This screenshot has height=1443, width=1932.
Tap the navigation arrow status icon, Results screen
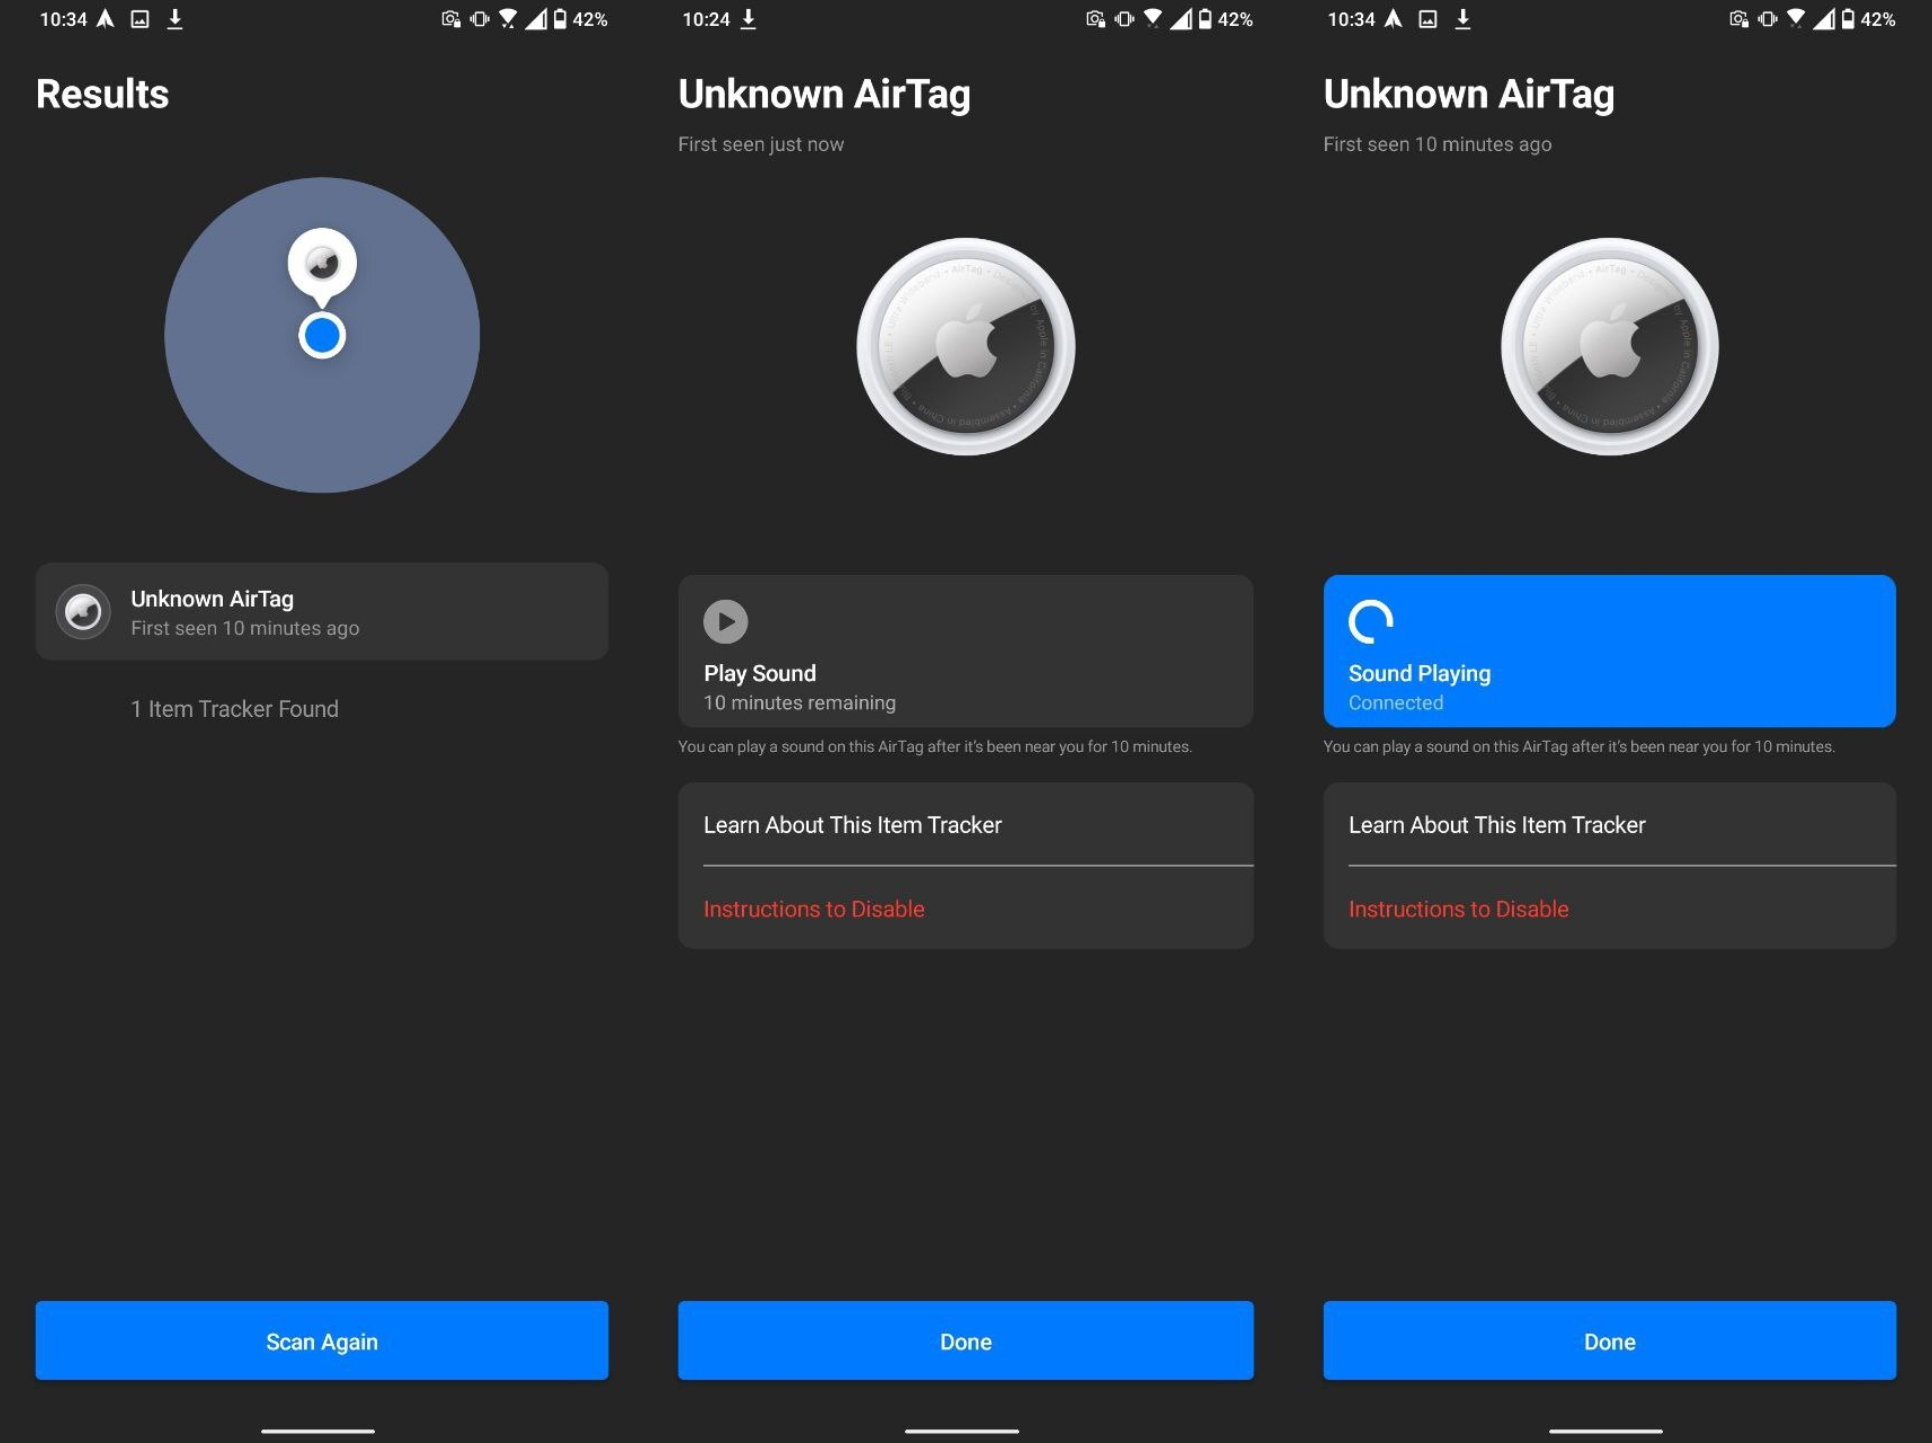(105, 19)
